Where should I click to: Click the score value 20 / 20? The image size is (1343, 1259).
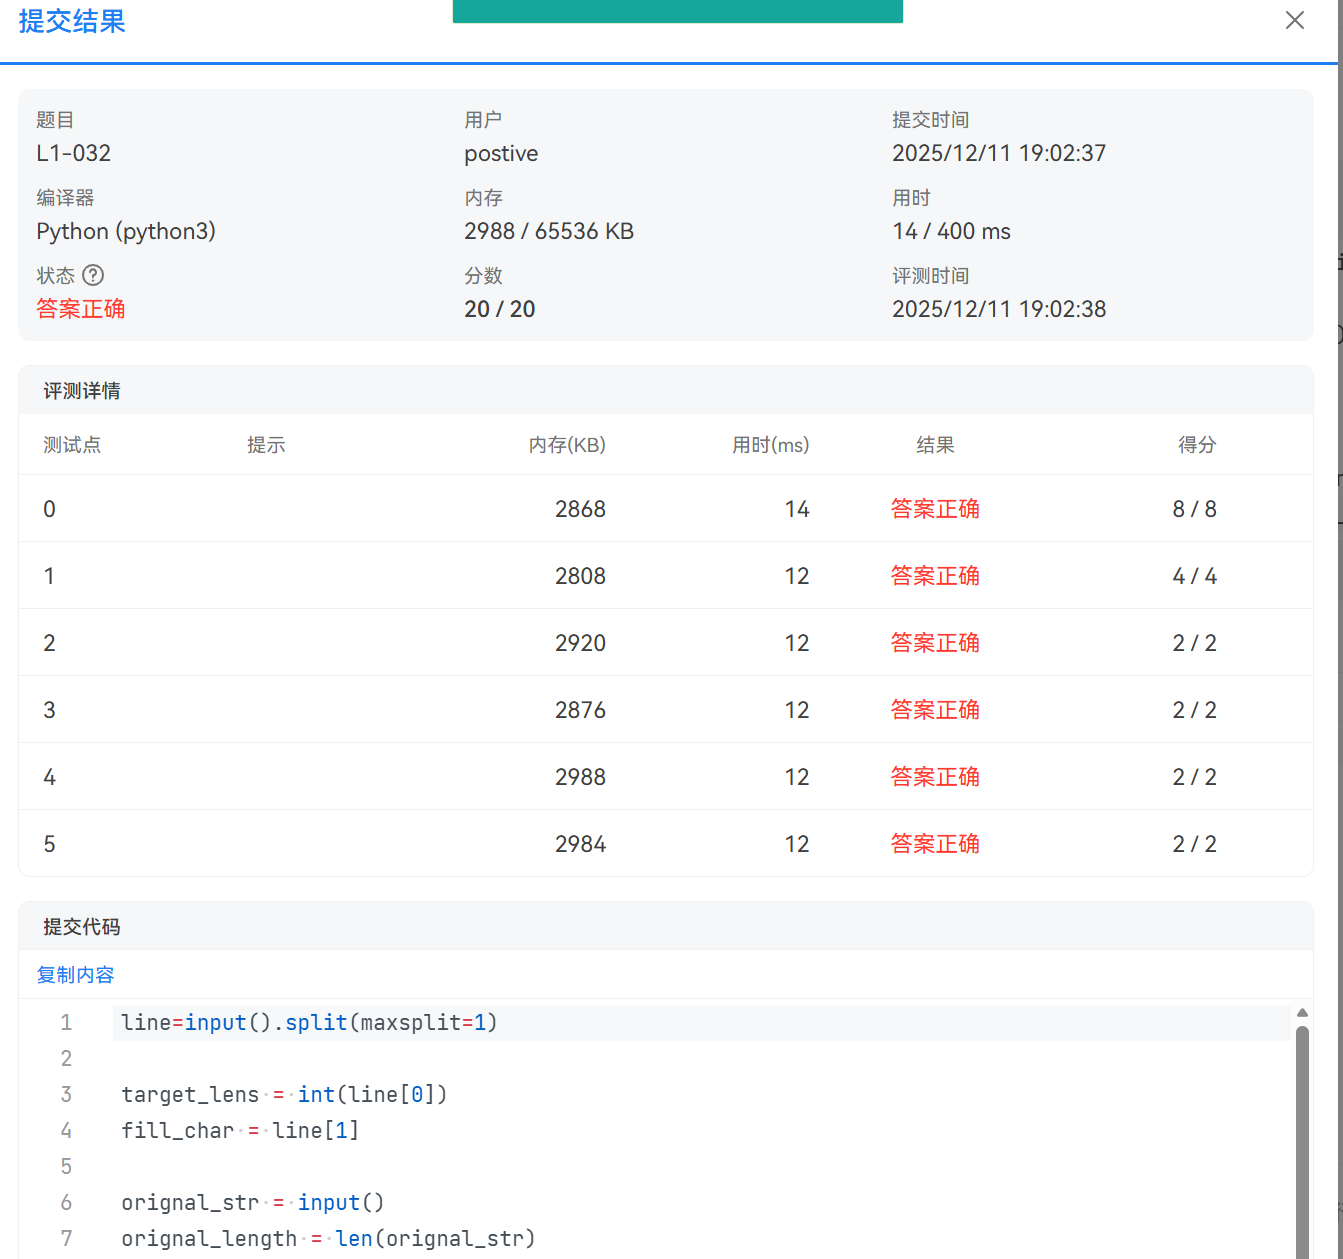(500, 308)
